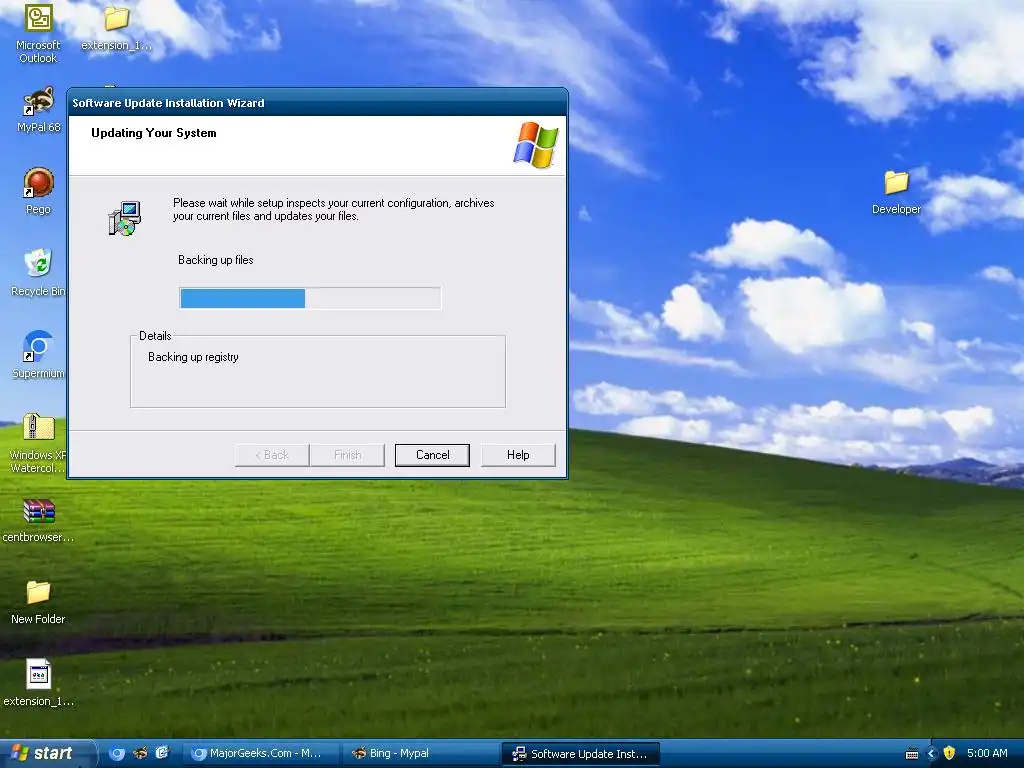Click the Software Update Installation Wizard title bar
The height and width of the screenshot is (768, 1024).
pyautogui.click(x=317, y=103)
